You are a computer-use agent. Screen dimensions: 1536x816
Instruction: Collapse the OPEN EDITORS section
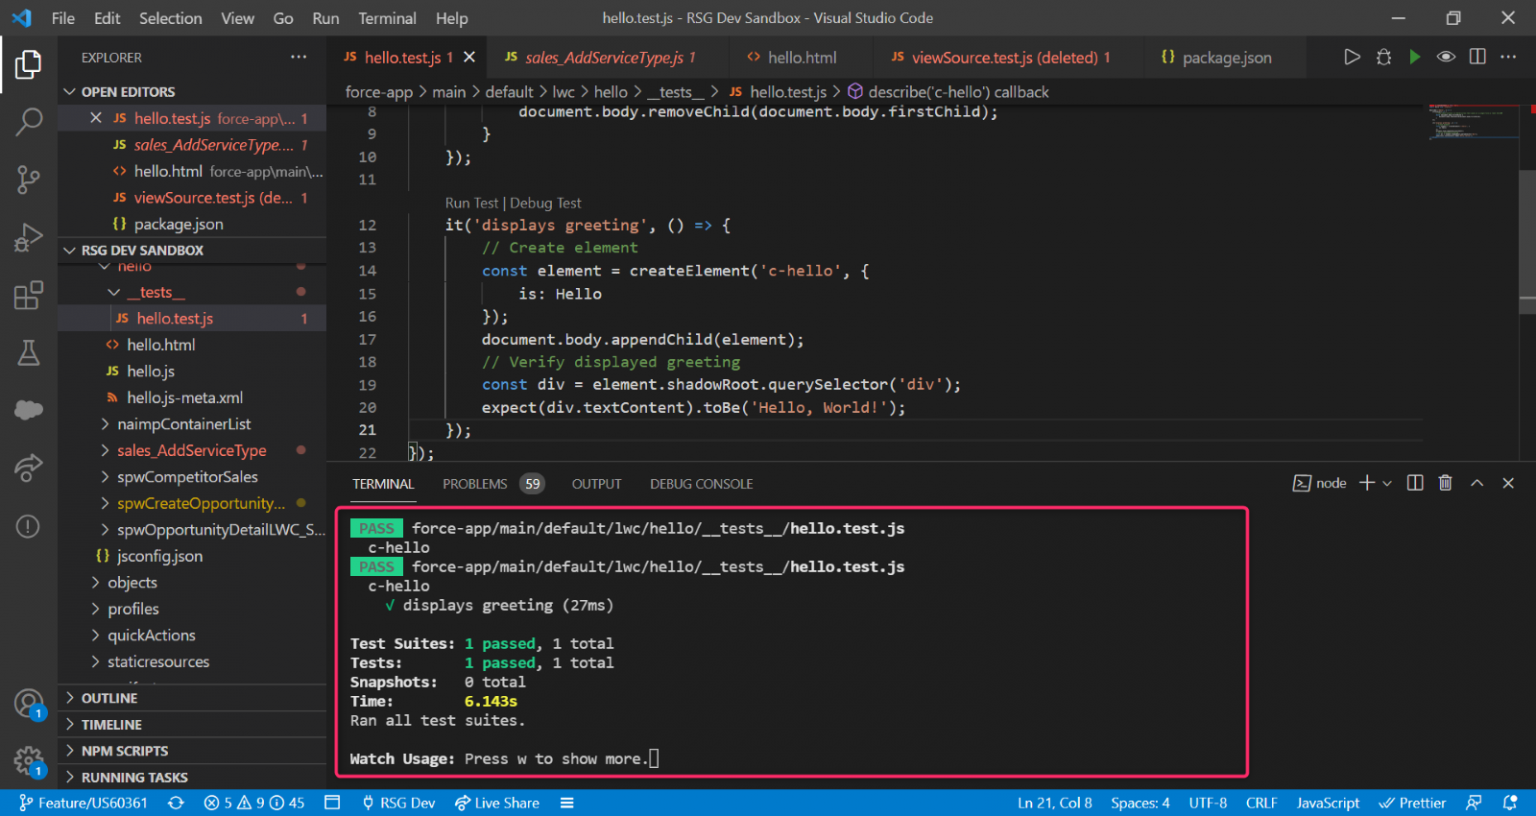click(x=69, y=91)
